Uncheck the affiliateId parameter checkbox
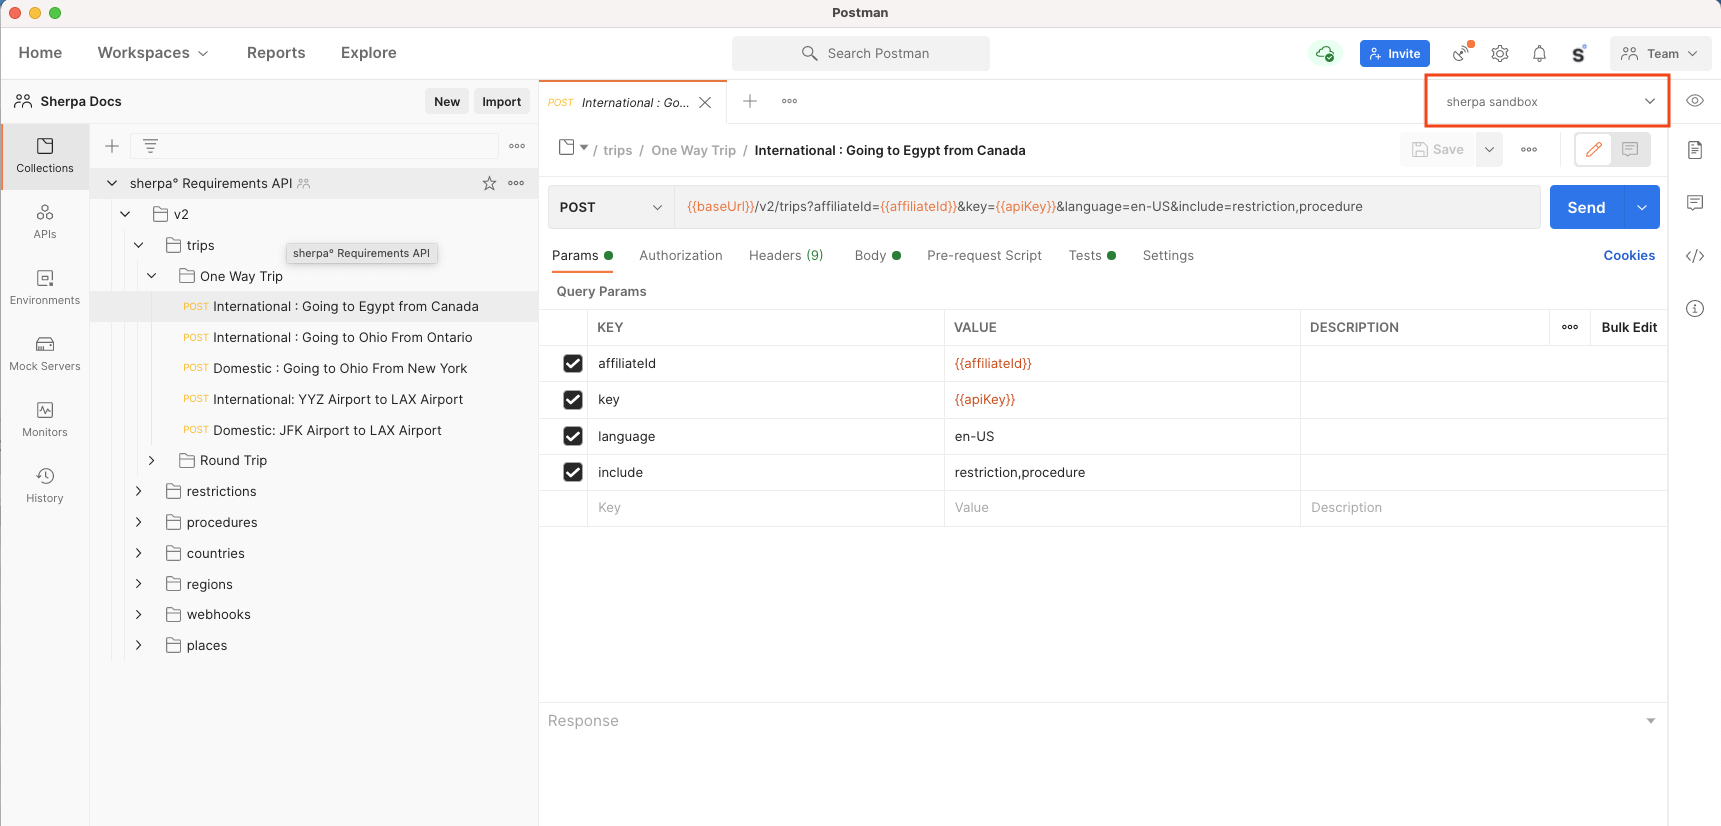This screenshot has width=1721, height=826. pos(573,363)
